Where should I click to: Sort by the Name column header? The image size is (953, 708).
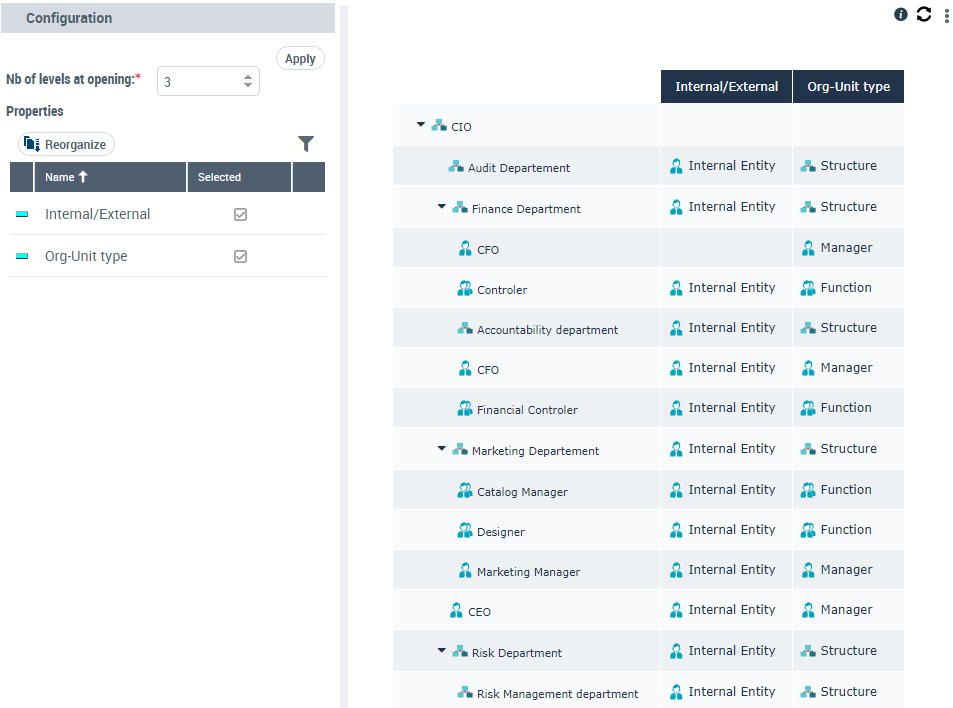coord(66,177)
